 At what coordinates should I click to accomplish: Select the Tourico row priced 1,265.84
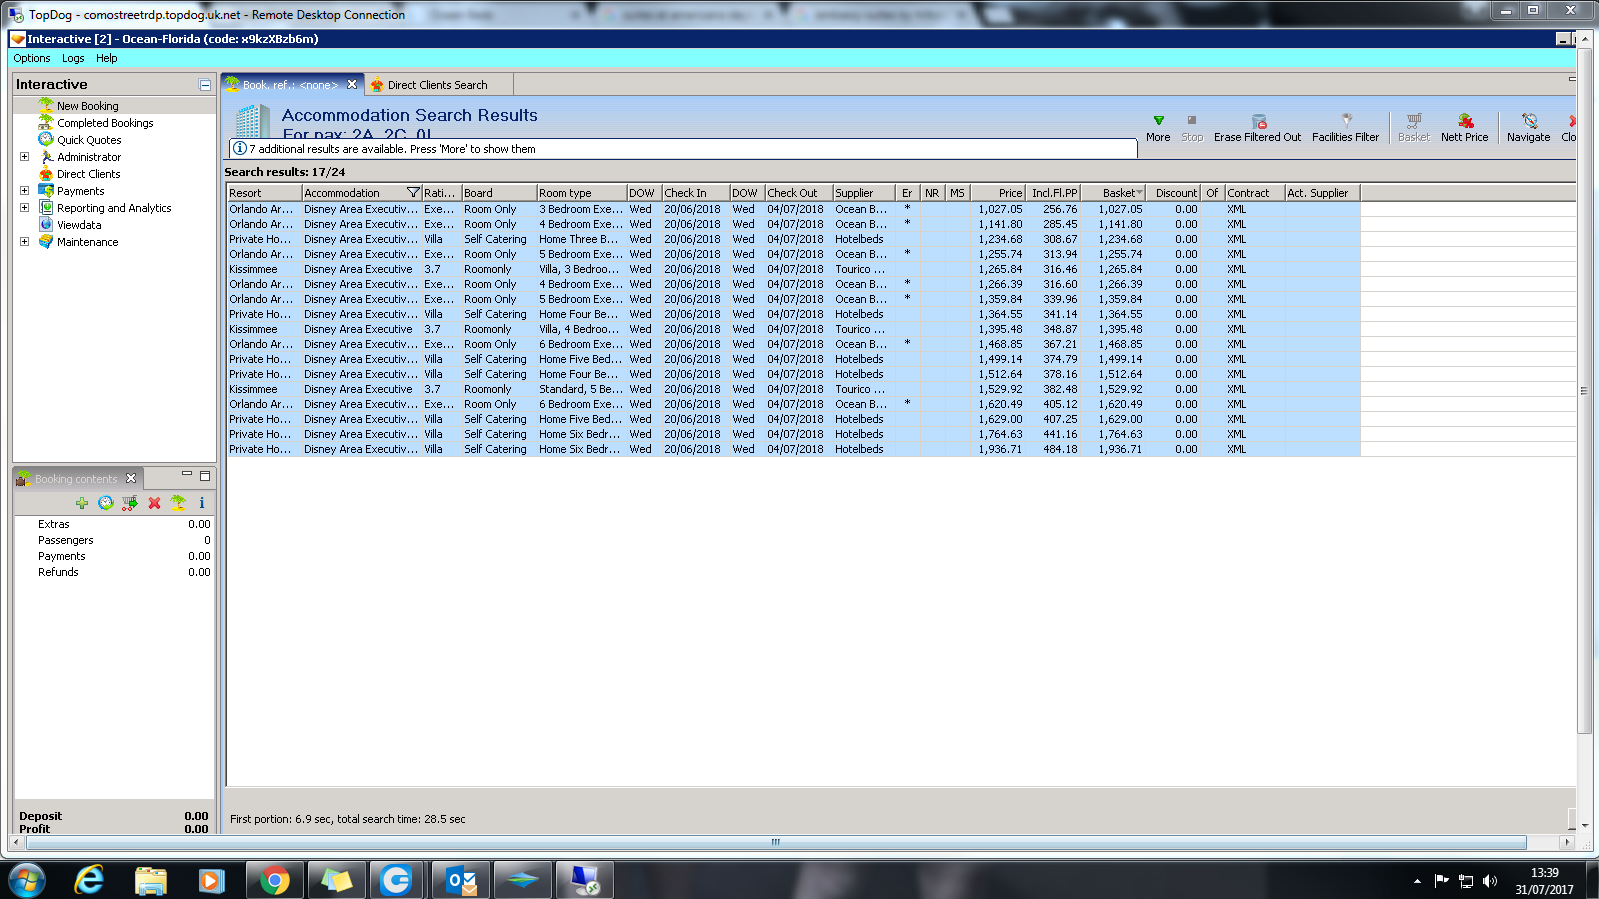pyautogui.click(x=793, y=269)
